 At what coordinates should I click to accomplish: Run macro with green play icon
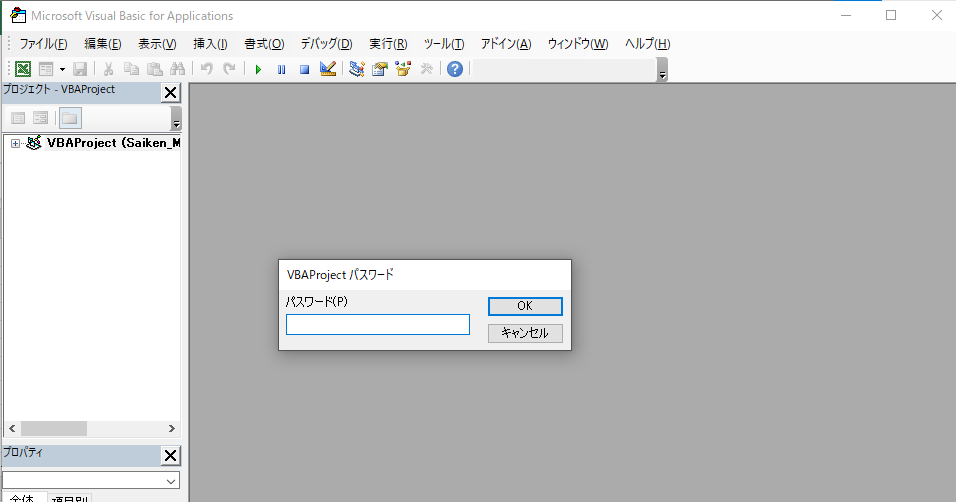click(258, 70)
